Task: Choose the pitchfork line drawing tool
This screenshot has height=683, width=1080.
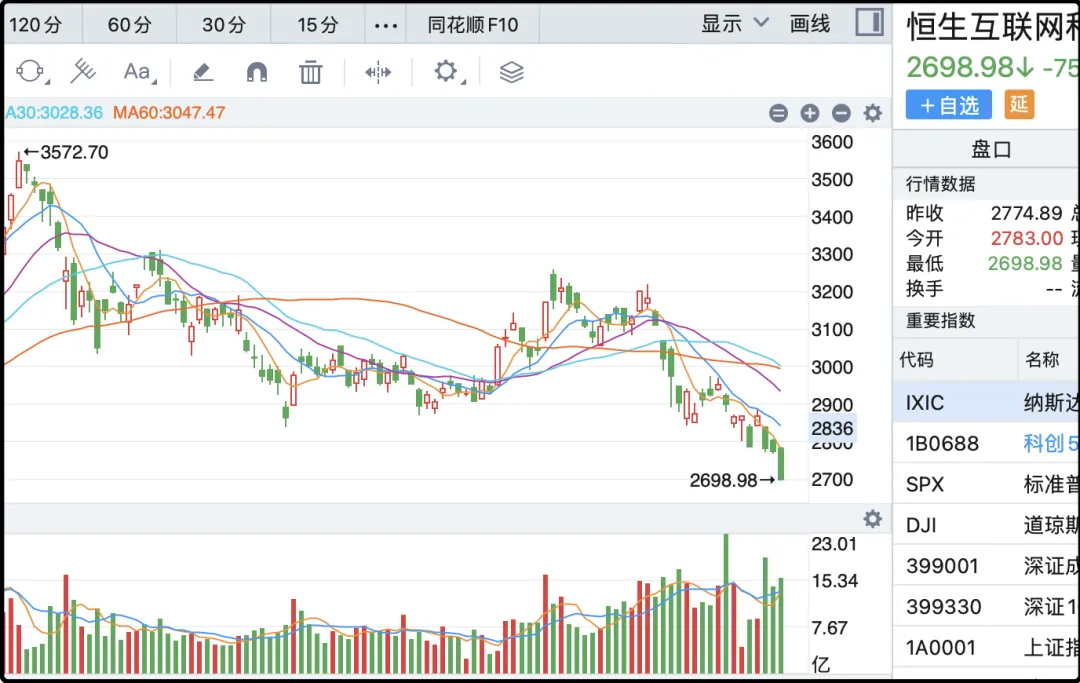Action: (83, 72)
